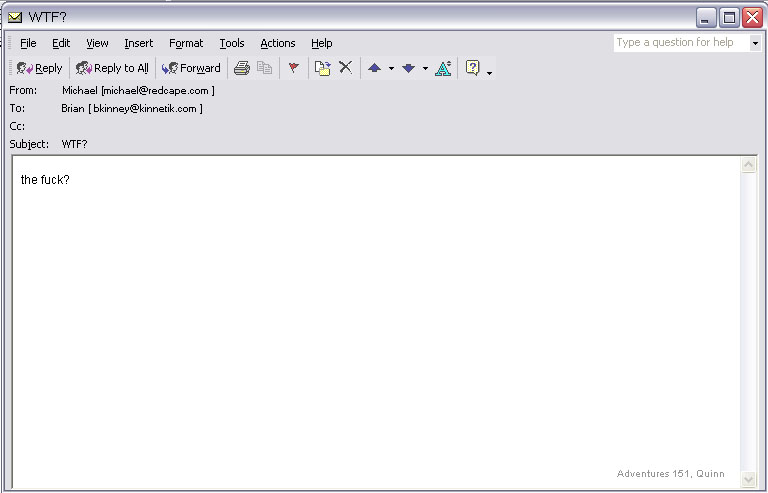Open toolbar options dropdown arrow

489,73
